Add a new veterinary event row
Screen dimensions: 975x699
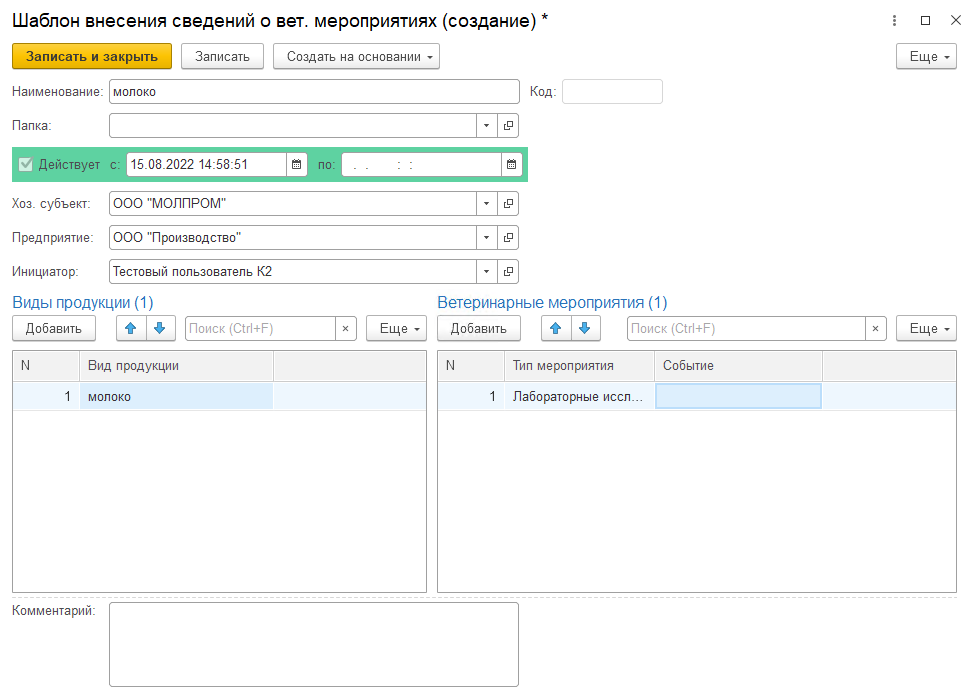click(478, 328)
